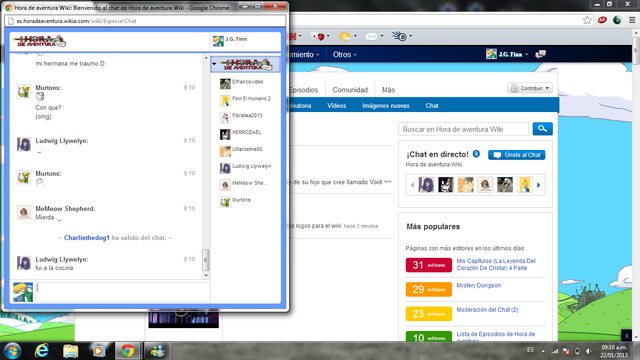Viewport: 640px width, 360px height.
Task: Open the Más wiki tab
Action: pos(388,90)
